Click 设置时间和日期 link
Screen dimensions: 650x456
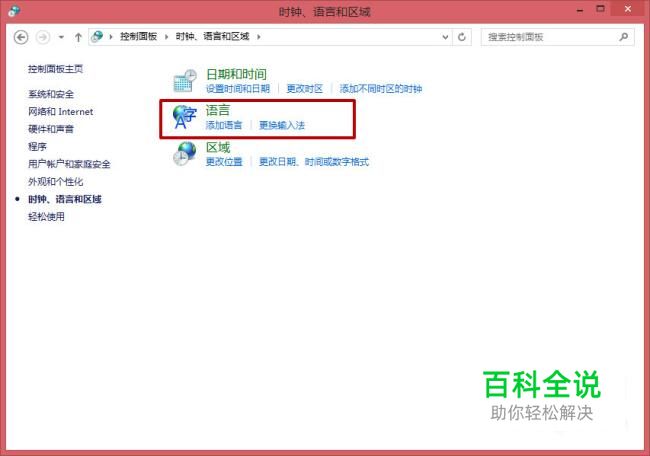[x=238, y=89]
